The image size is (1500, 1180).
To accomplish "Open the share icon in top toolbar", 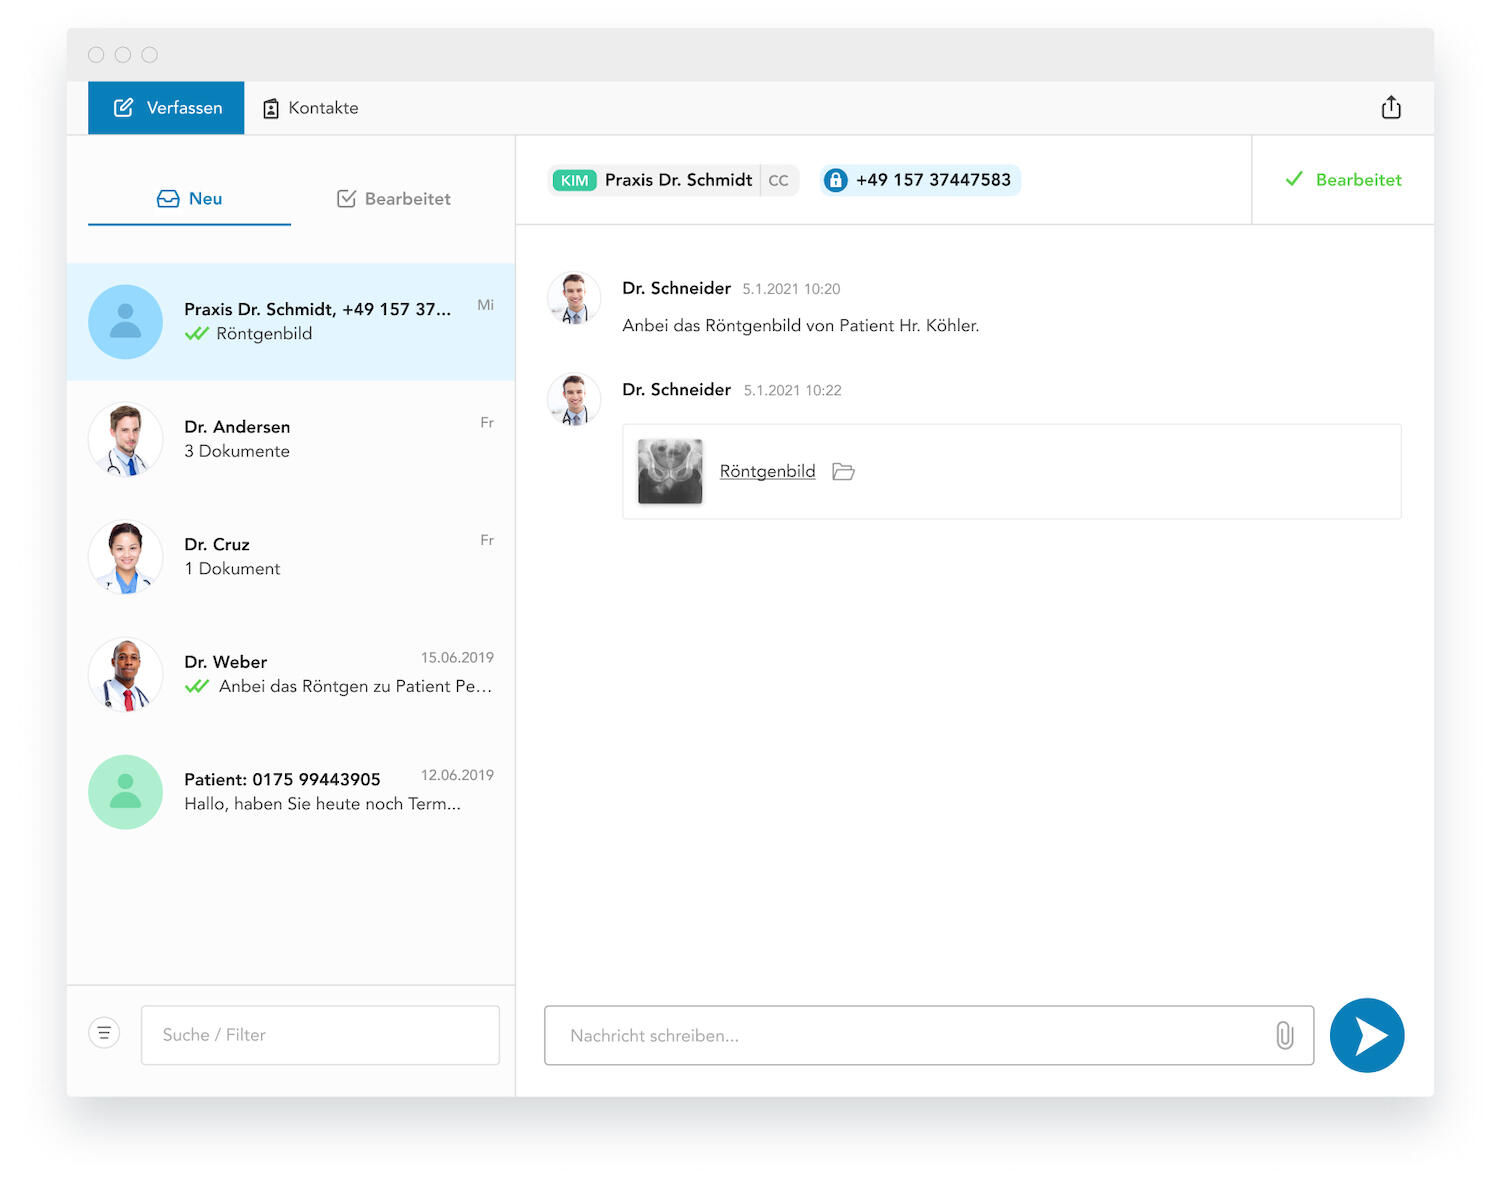I will pos(1390,108).
